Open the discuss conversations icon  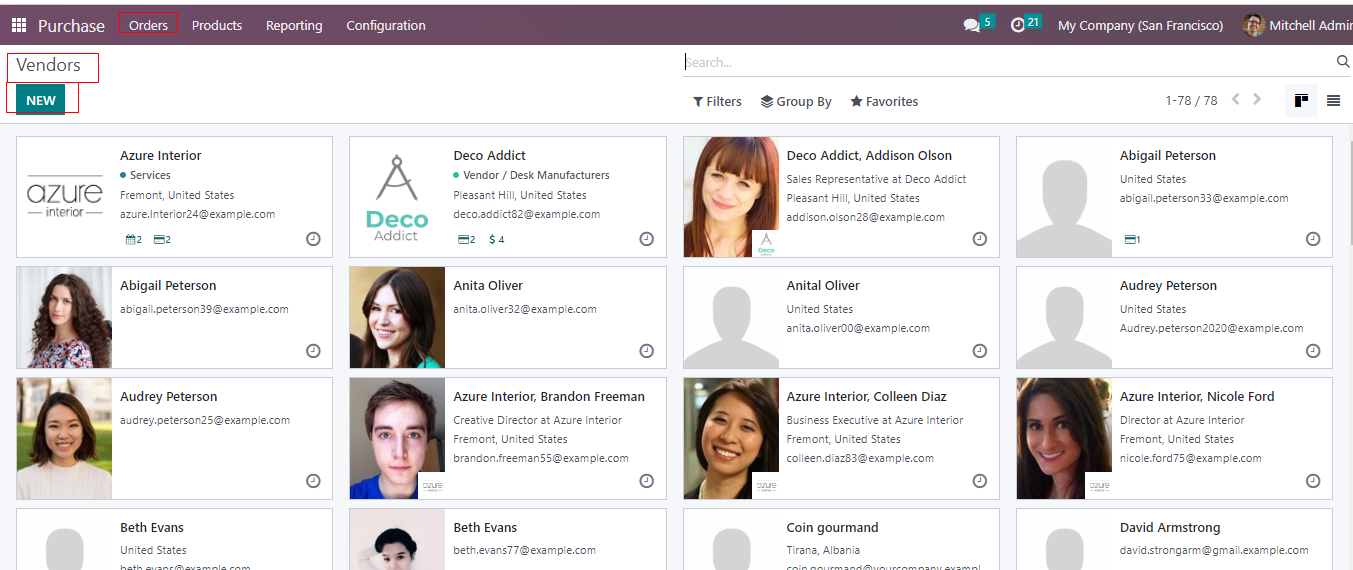pos(971,26)
